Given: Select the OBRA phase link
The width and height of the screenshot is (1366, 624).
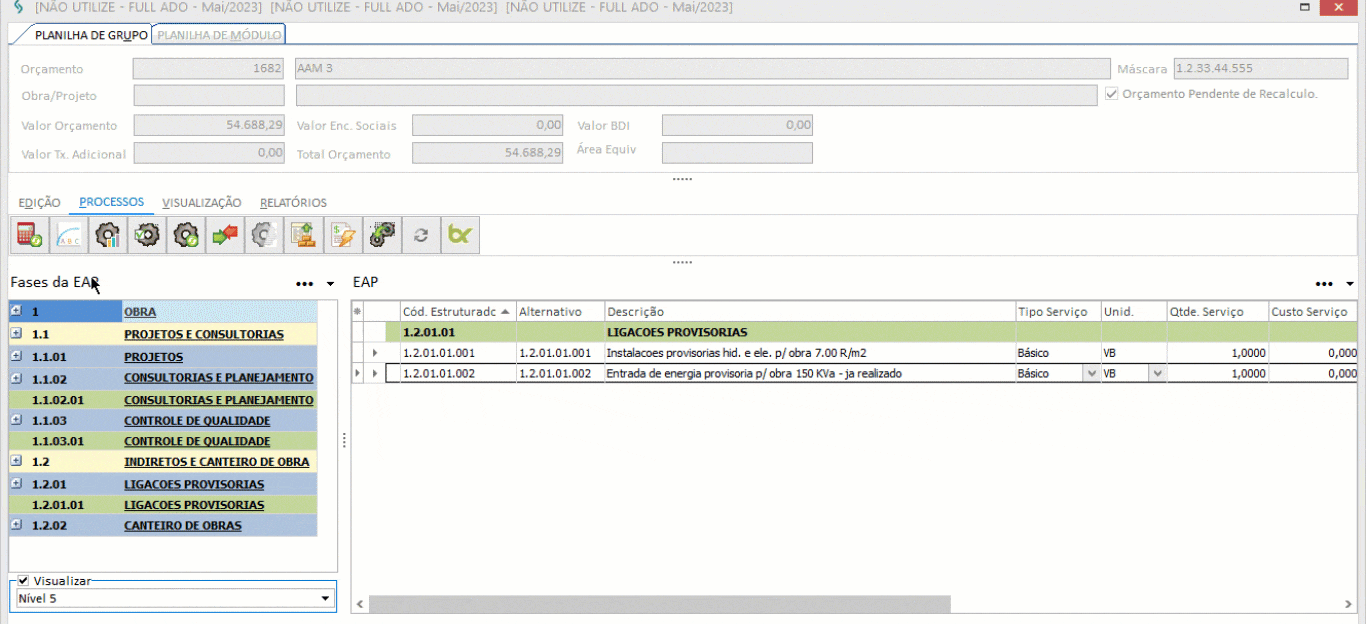Looking at the screenshot, I should [x=140, y=312].
